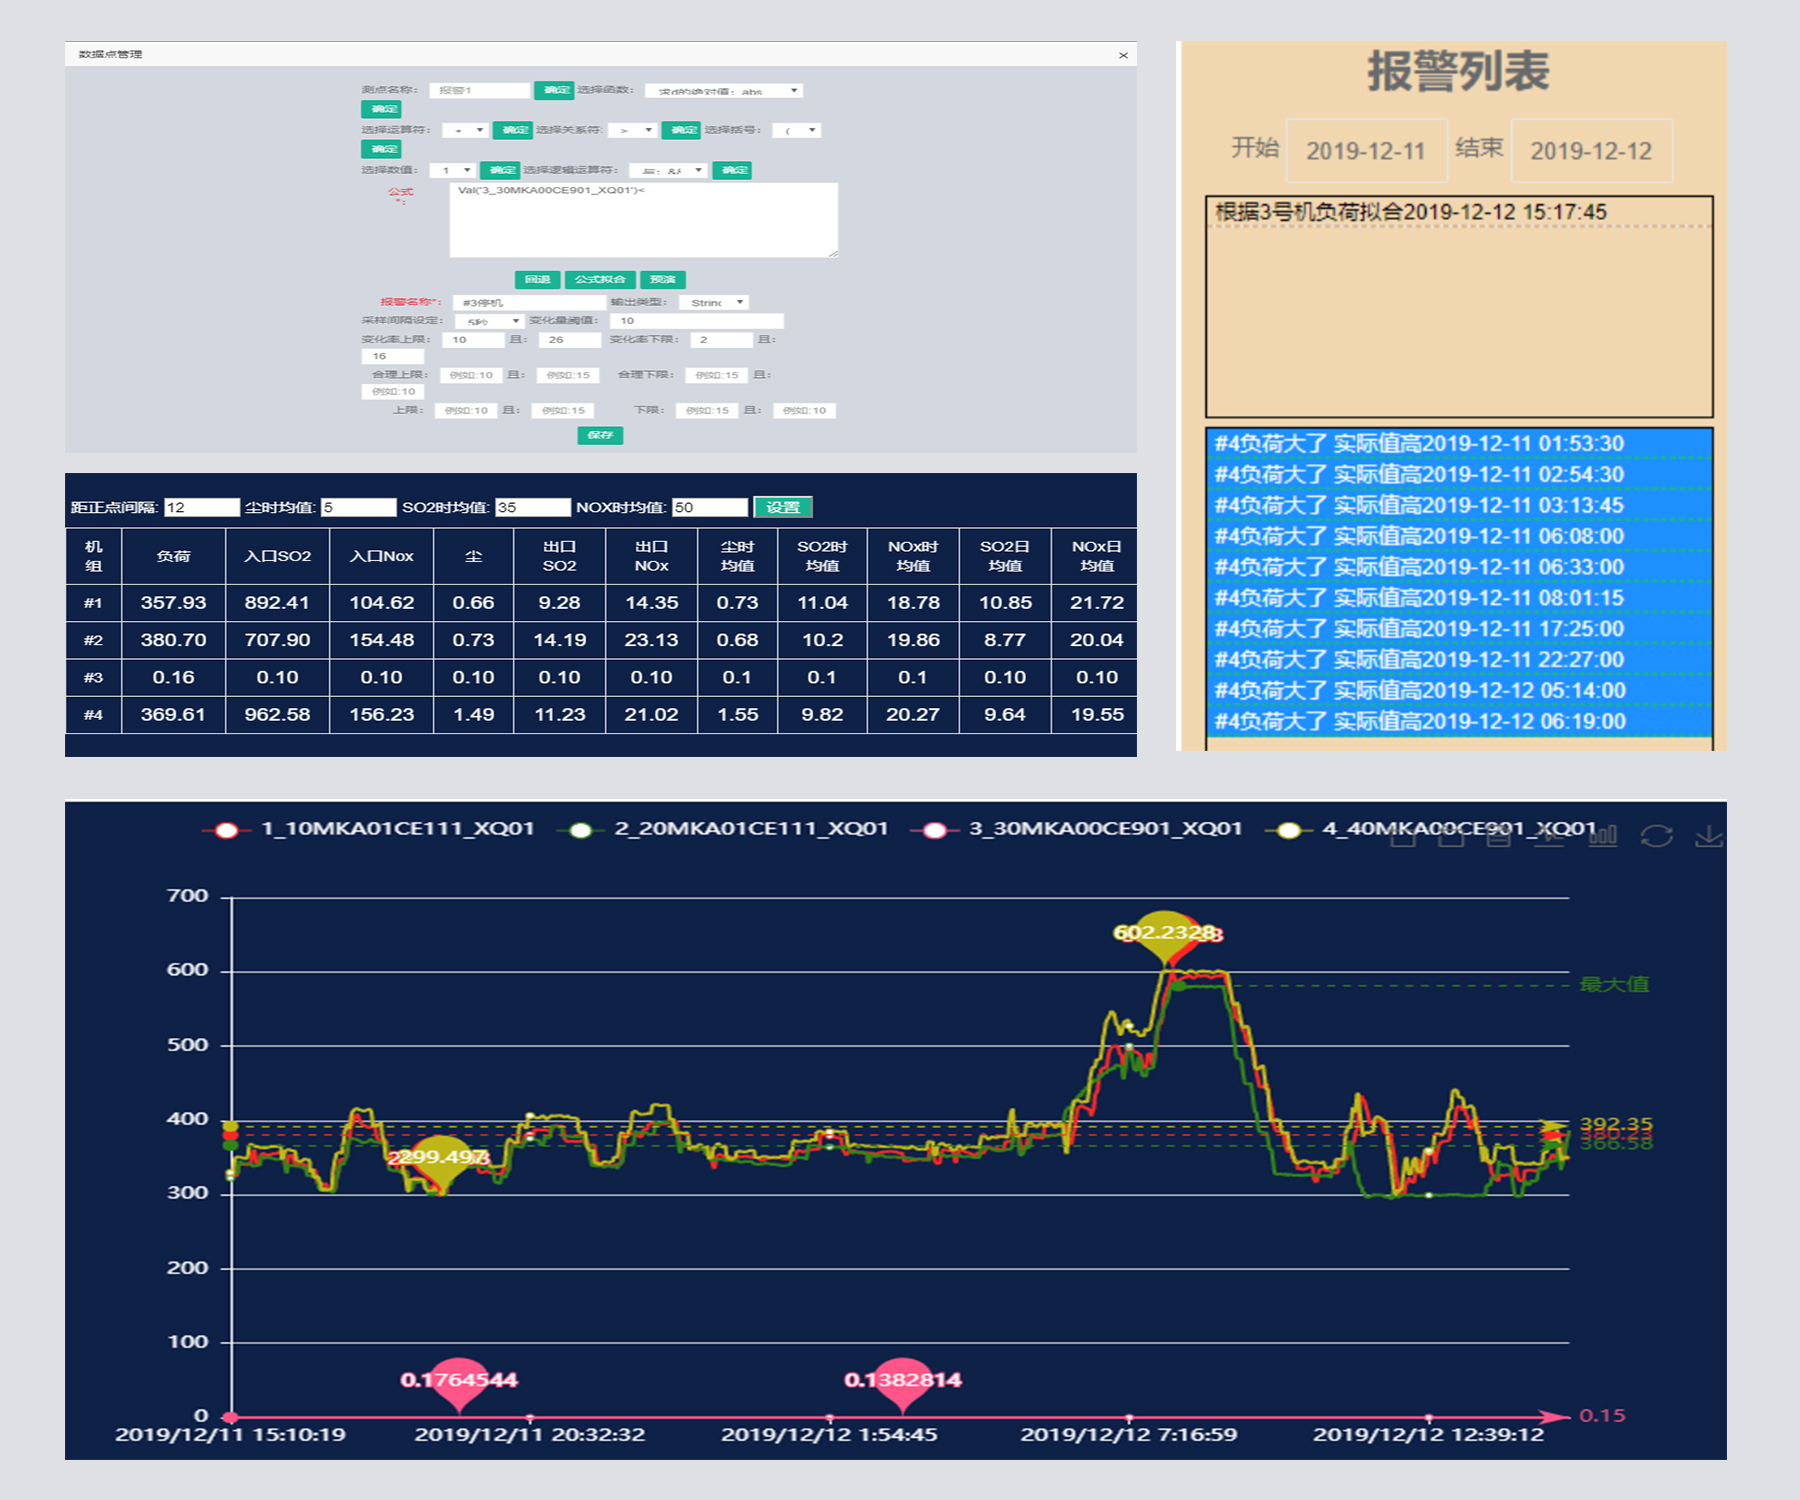The width and height of the screenshot is (1800, 1500).
Task: Open the 选择逻辑运算符 dropdown
Action: [x=668, y=170]
